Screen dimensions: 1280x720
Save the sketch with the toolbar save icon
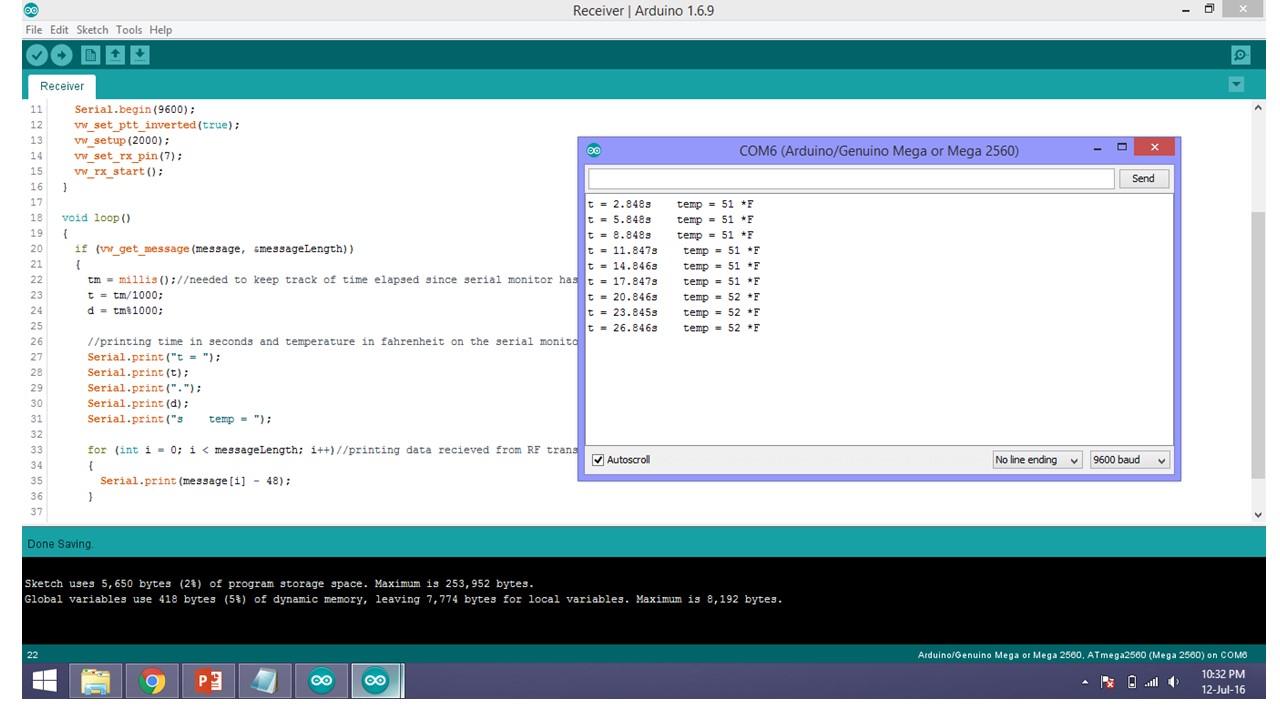139,55
